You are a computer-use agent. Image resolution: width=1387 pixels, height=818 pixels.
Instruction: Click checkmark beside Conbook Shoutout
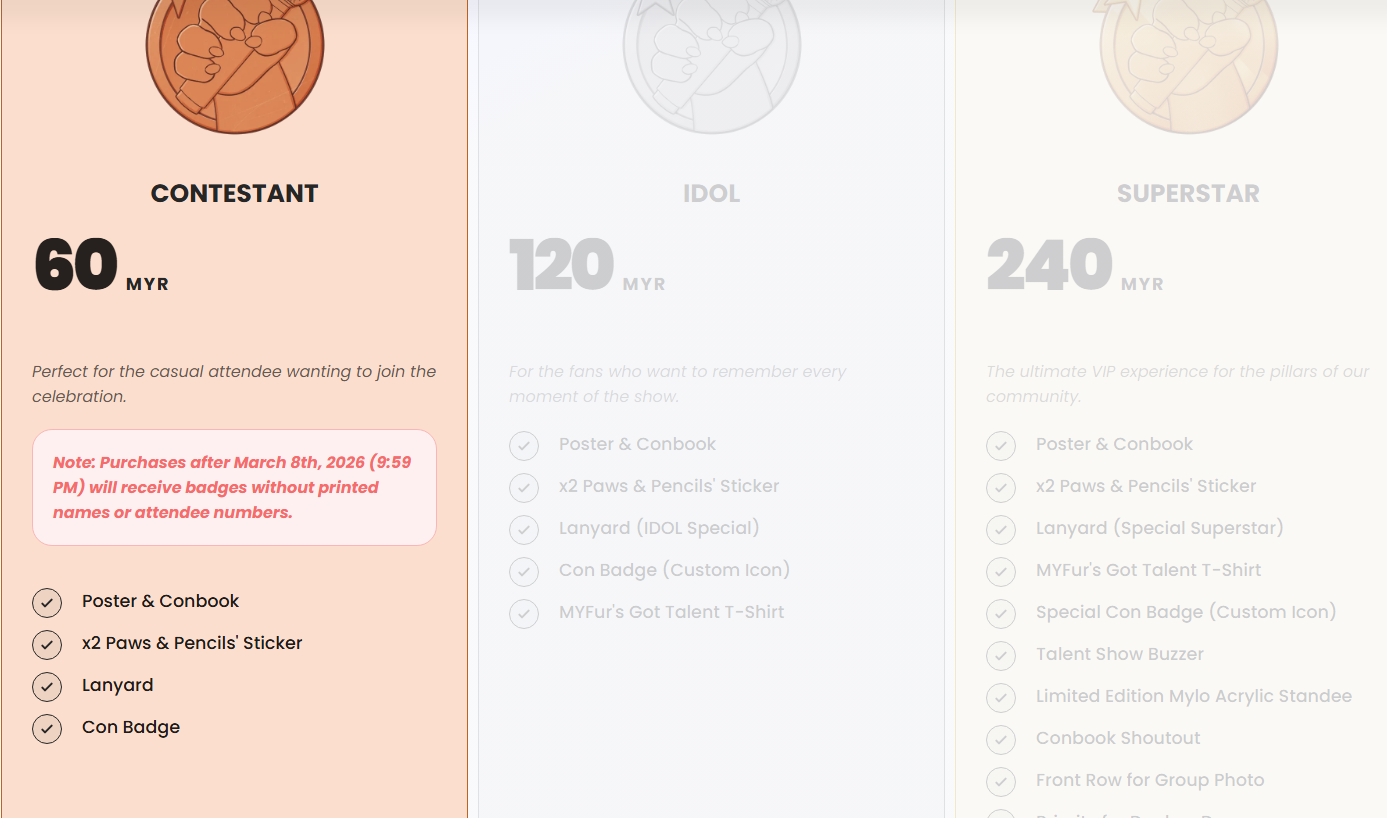(1001, 739)
